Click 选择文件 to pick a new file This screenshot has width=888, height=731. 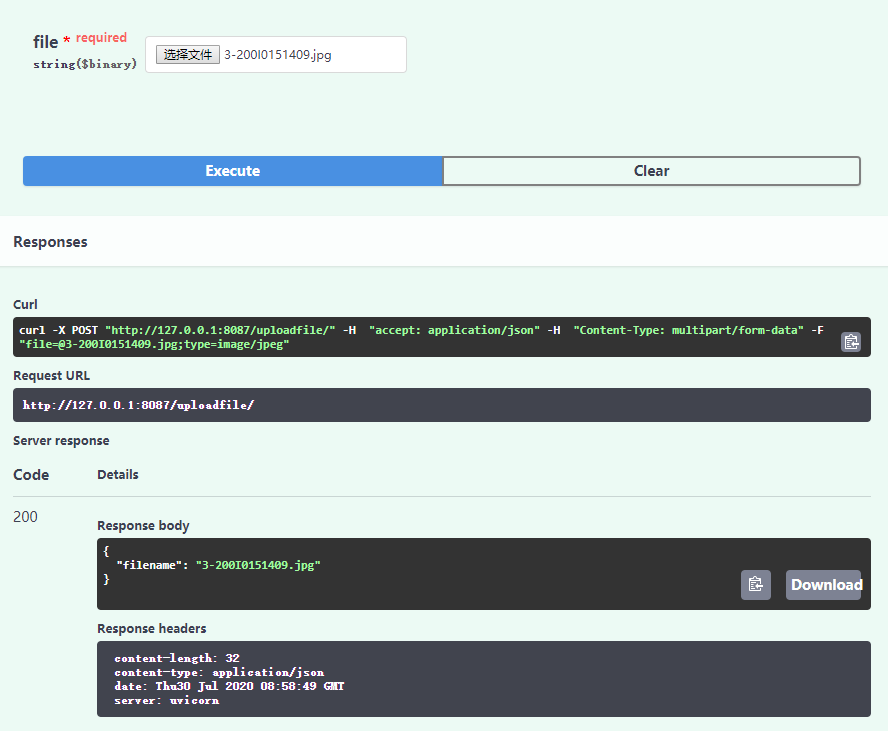pyautogui.click(x=187, y=54)
